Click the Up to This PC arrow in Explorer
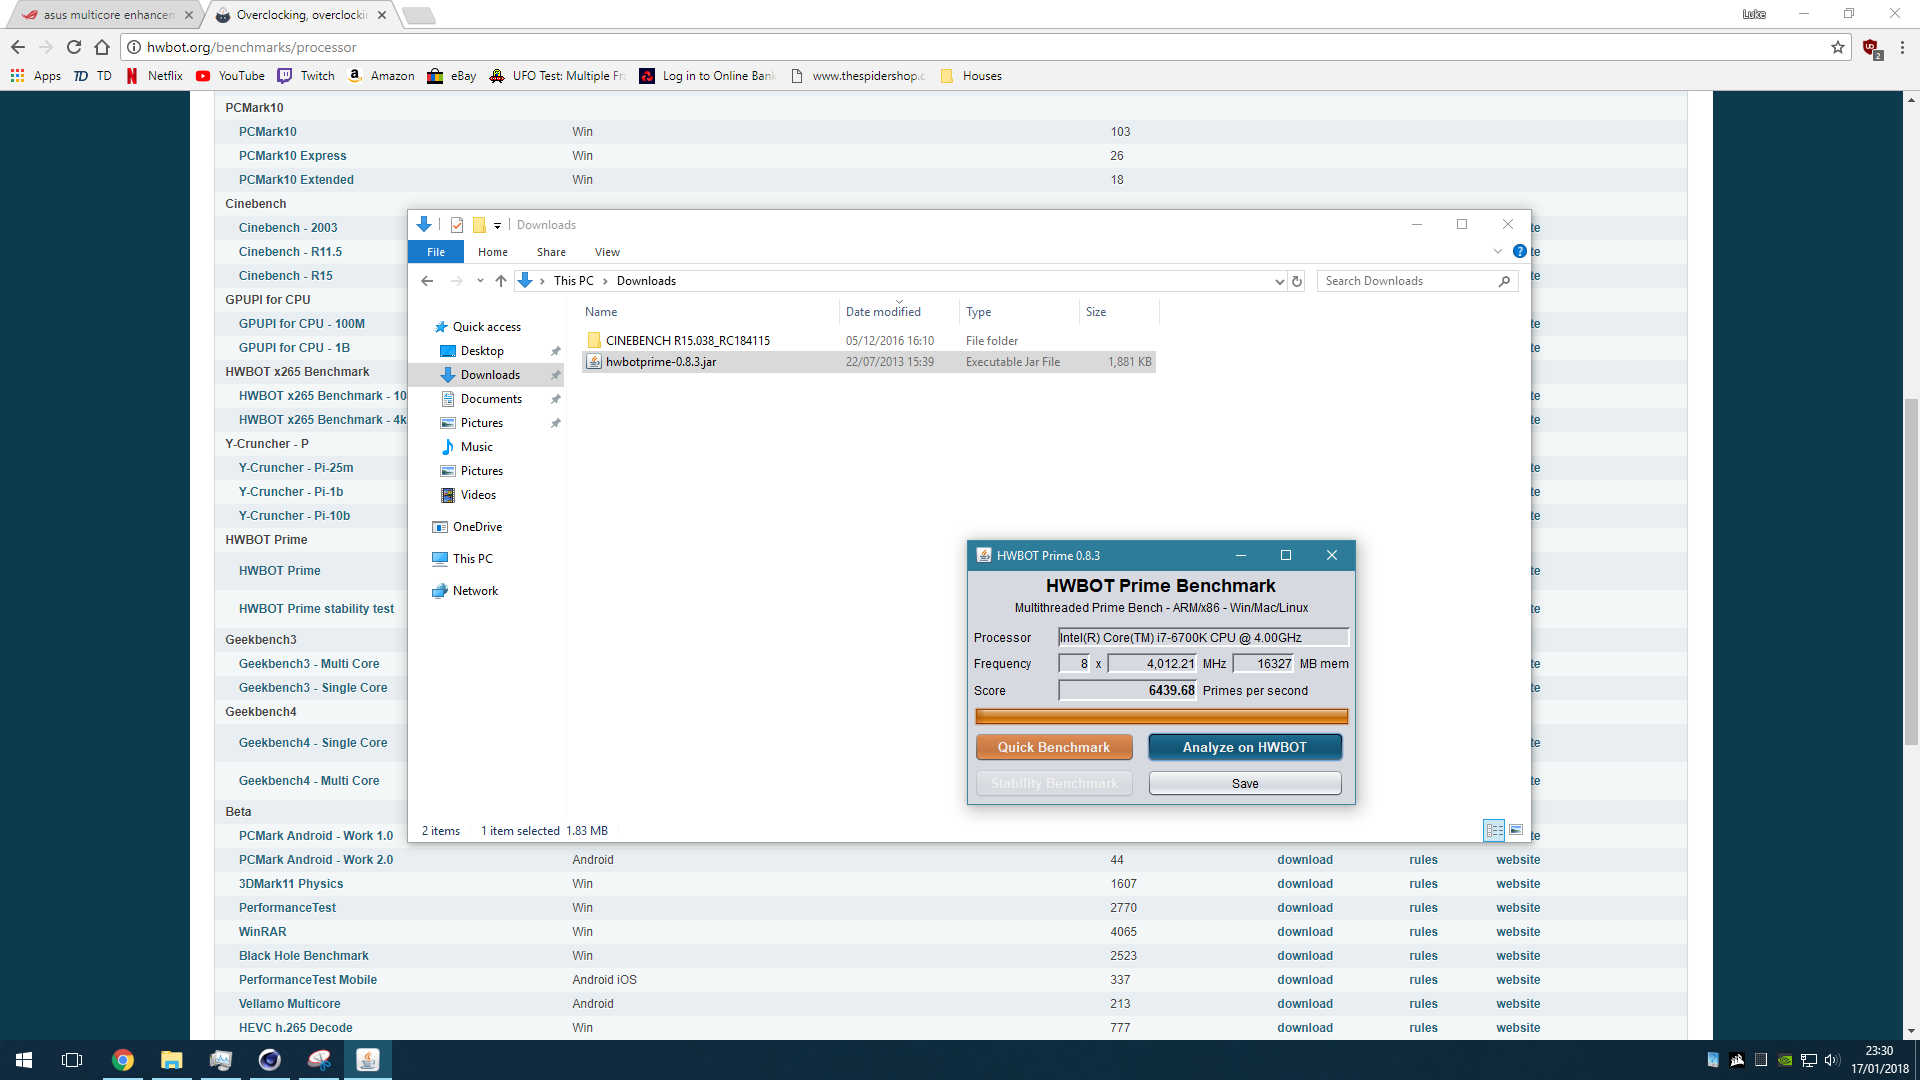Screen dimensions: 1920x1080 [501, 281]
